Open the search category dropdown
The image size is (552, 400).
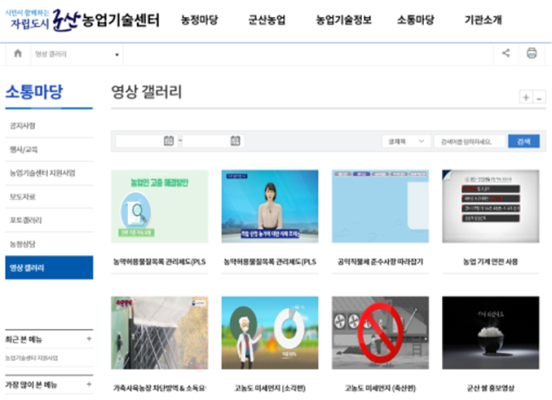click(406, 142)
